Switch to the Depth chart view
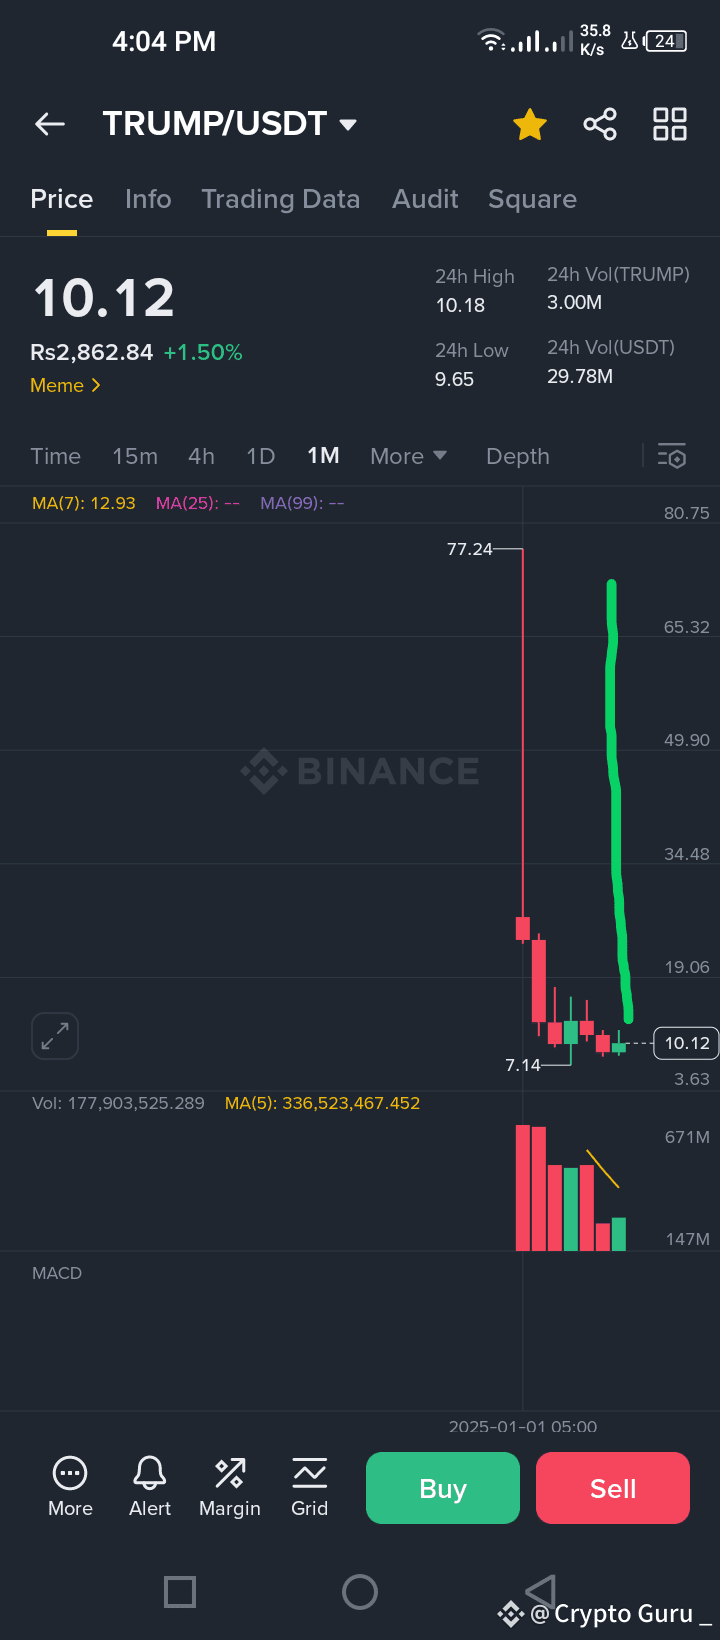 pyautogui.click(x=518, y=456)
